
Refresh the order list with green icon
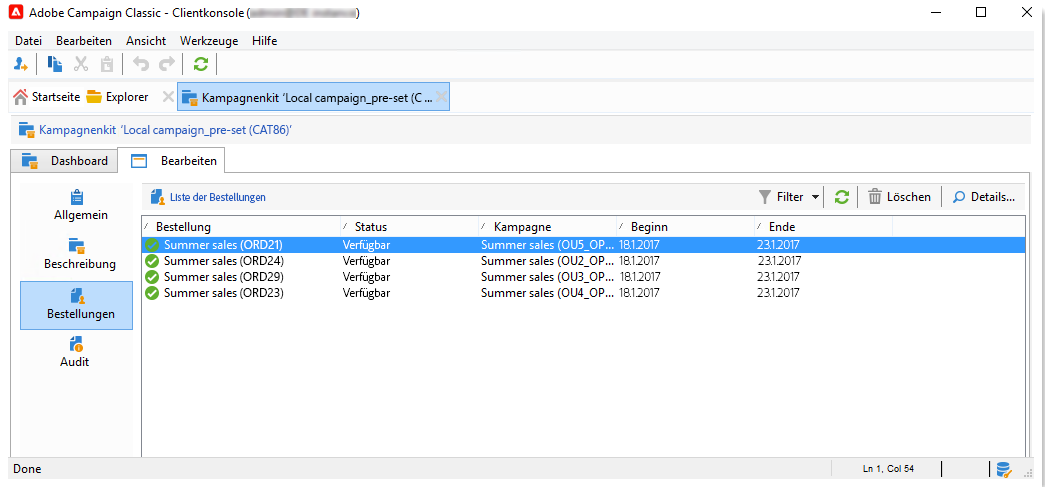(842, 197)
